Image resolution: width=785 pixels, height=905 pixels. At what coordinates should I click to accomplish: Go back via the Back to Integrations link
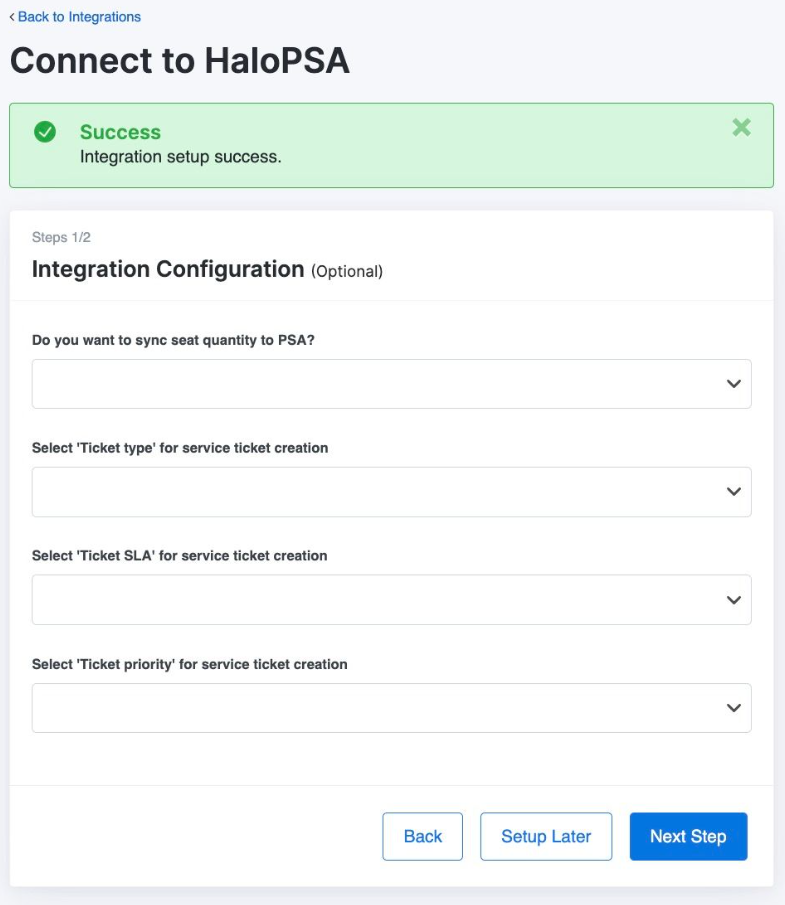tap(79, 17)
